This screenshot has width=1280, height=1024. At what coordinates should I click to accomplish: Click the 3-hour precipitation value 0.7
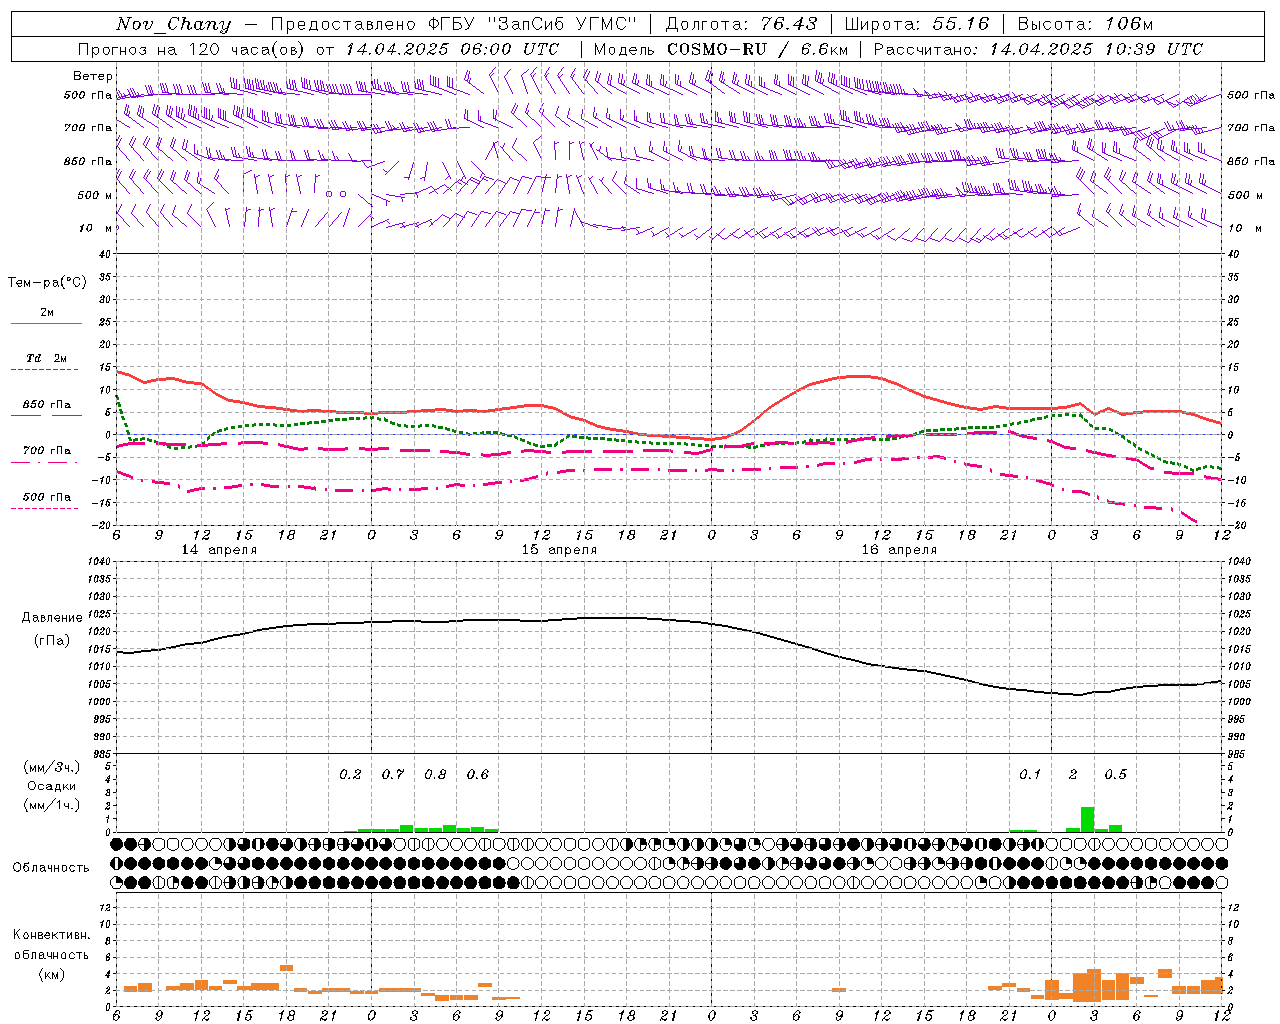(393, 774)
